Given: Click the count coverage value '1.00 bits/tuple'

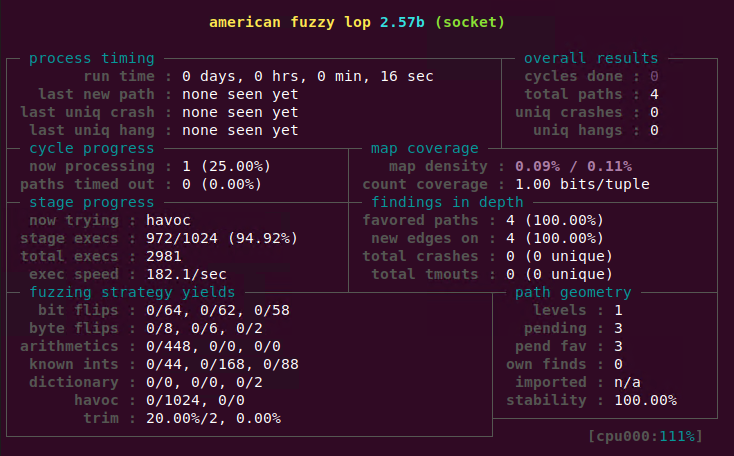Looking at the screenshot, I should tap(582, 184).
